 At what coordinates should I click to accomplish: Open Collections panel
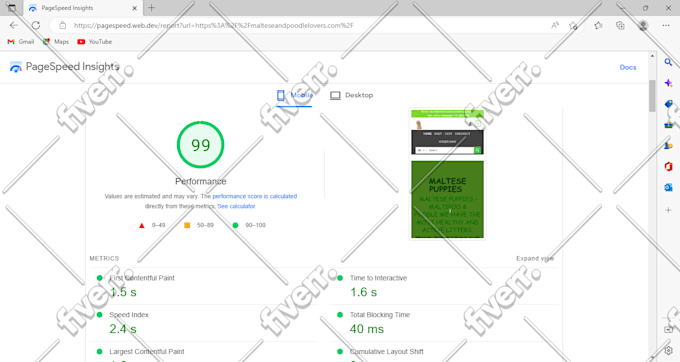[620, 26]
